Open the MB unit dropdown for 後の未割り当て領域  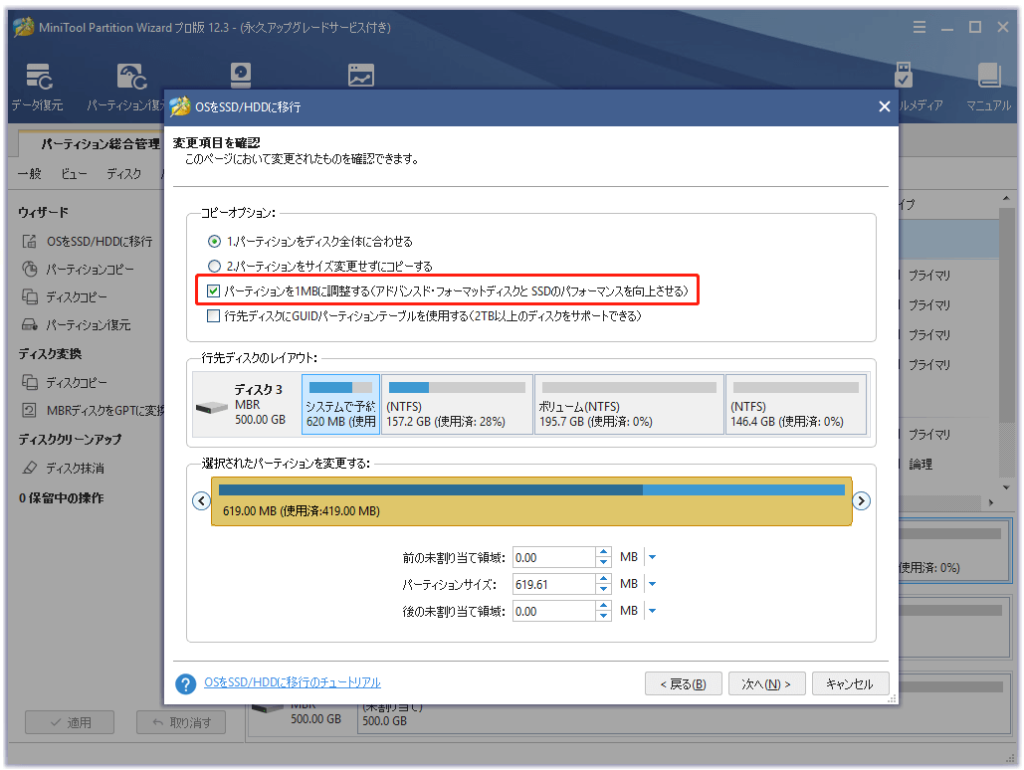point(652,611)
